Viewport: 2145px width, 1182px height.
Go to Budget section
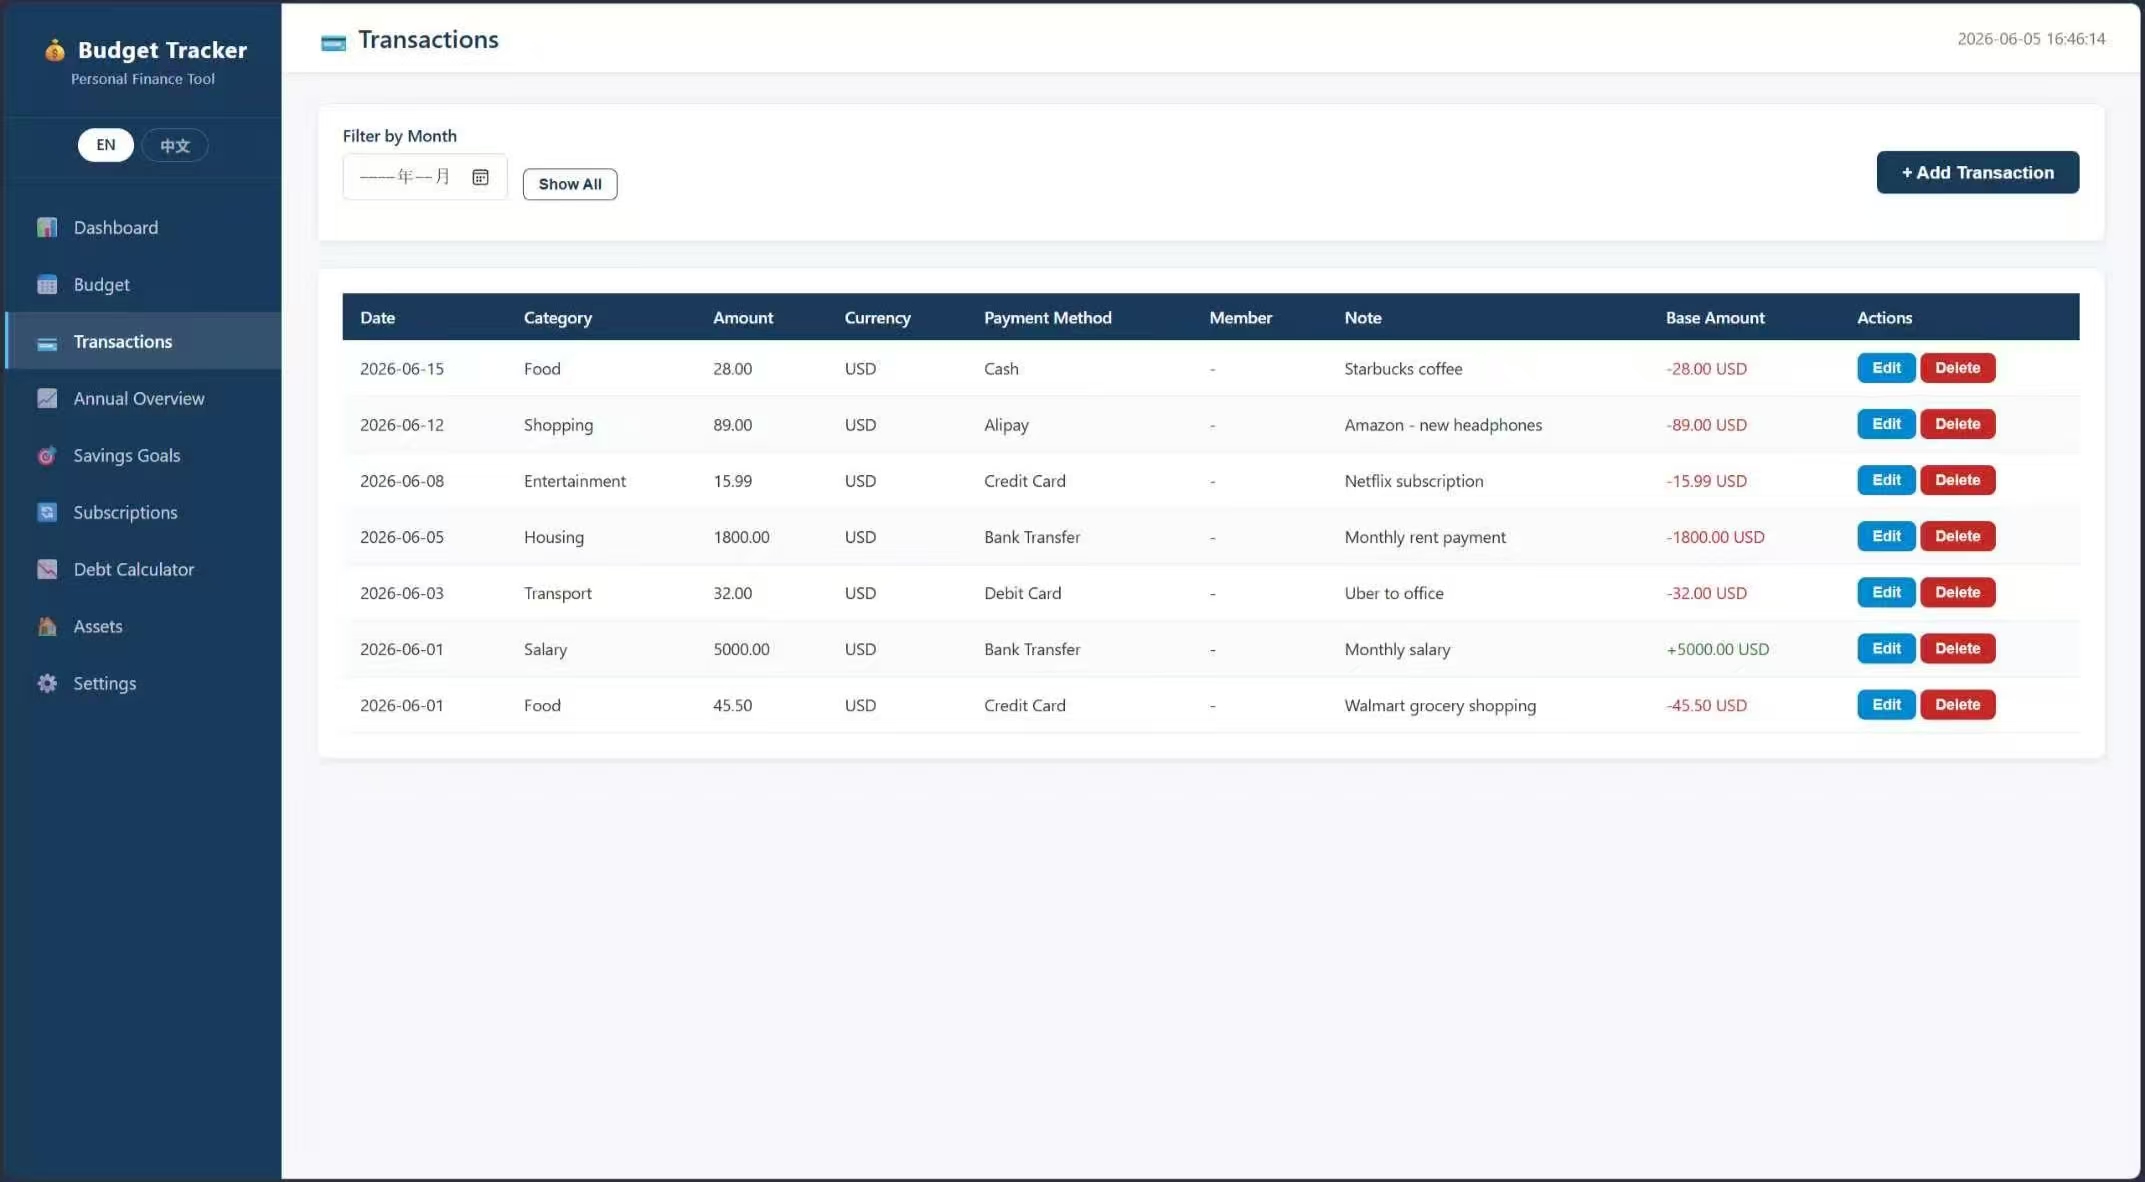tap(143, 285)
